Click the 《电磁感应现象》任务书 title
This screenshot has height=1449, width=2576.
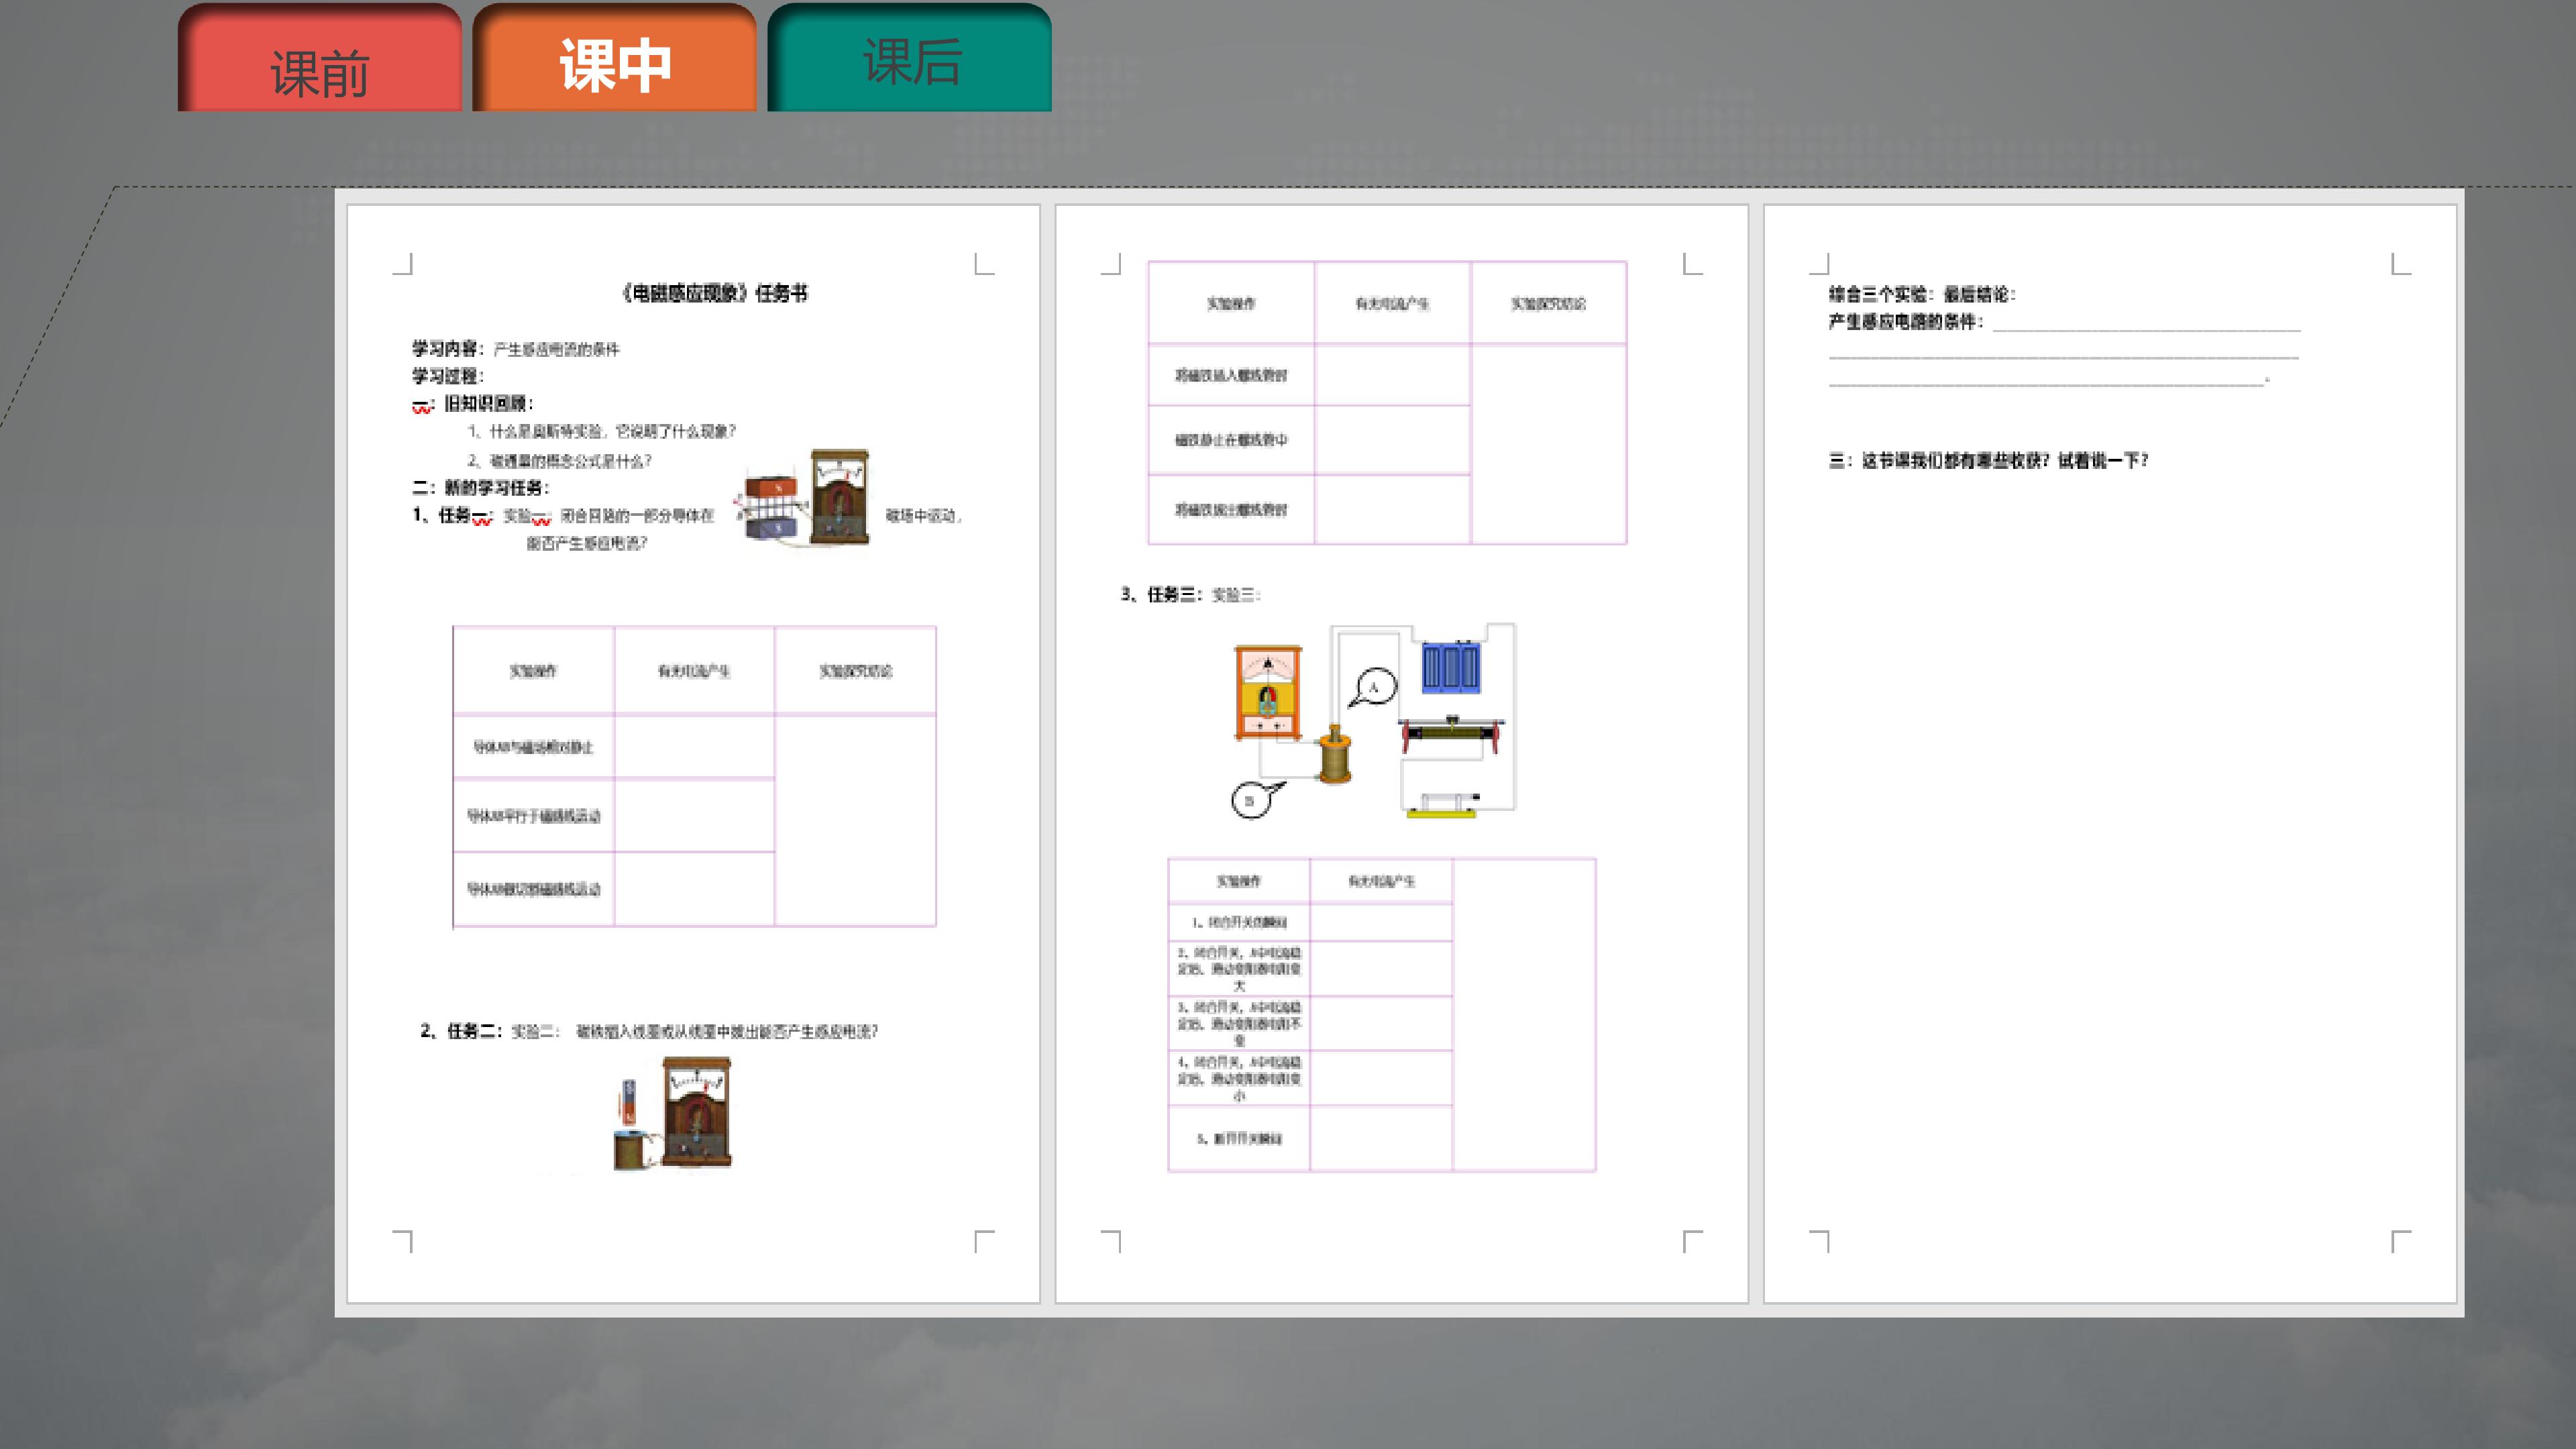(x=714, y=293)
